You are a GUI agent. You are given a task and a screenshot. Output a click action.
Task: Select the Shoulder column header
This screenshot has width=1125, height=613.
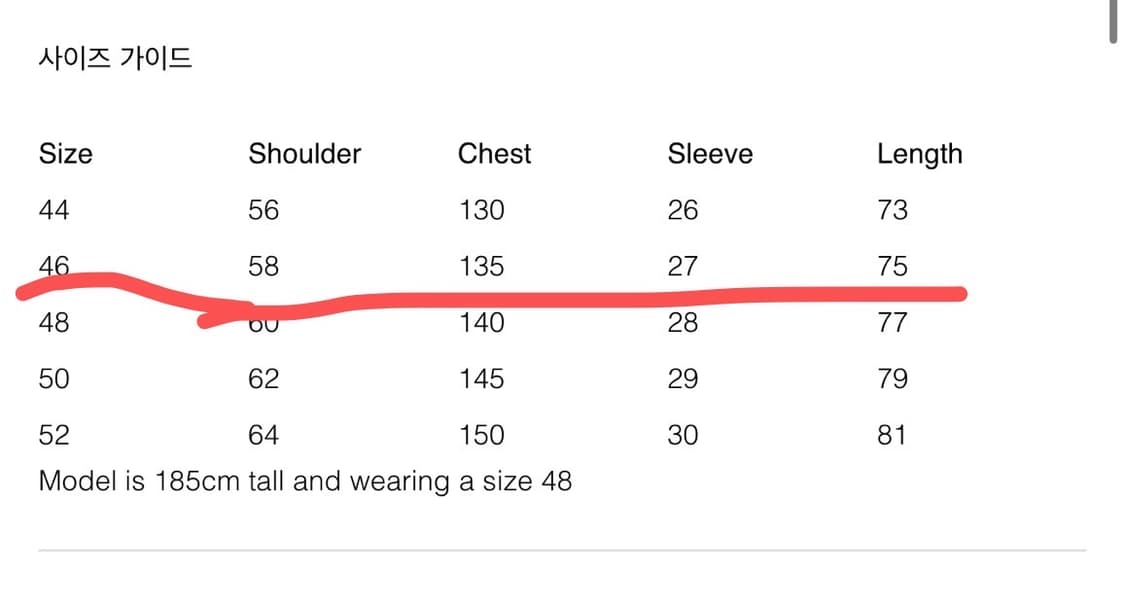[x=304, y=154]
